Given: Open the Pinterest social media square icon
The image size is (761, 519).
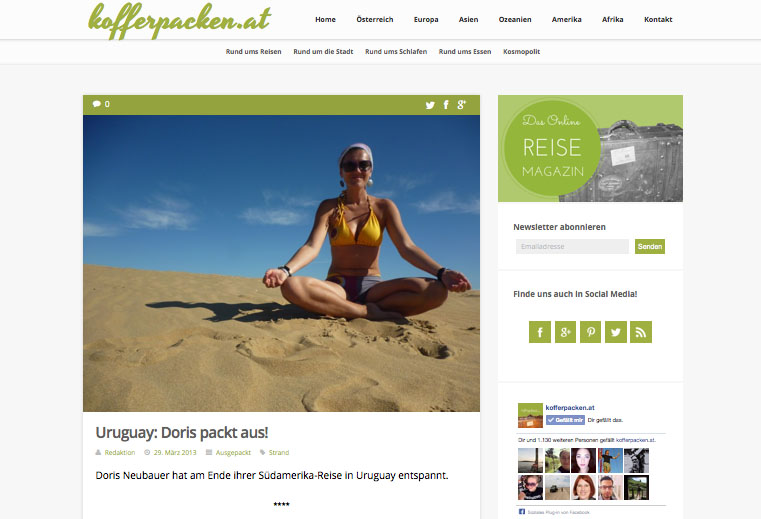Looking at the screenshot, I should click(x=590, y=332).
